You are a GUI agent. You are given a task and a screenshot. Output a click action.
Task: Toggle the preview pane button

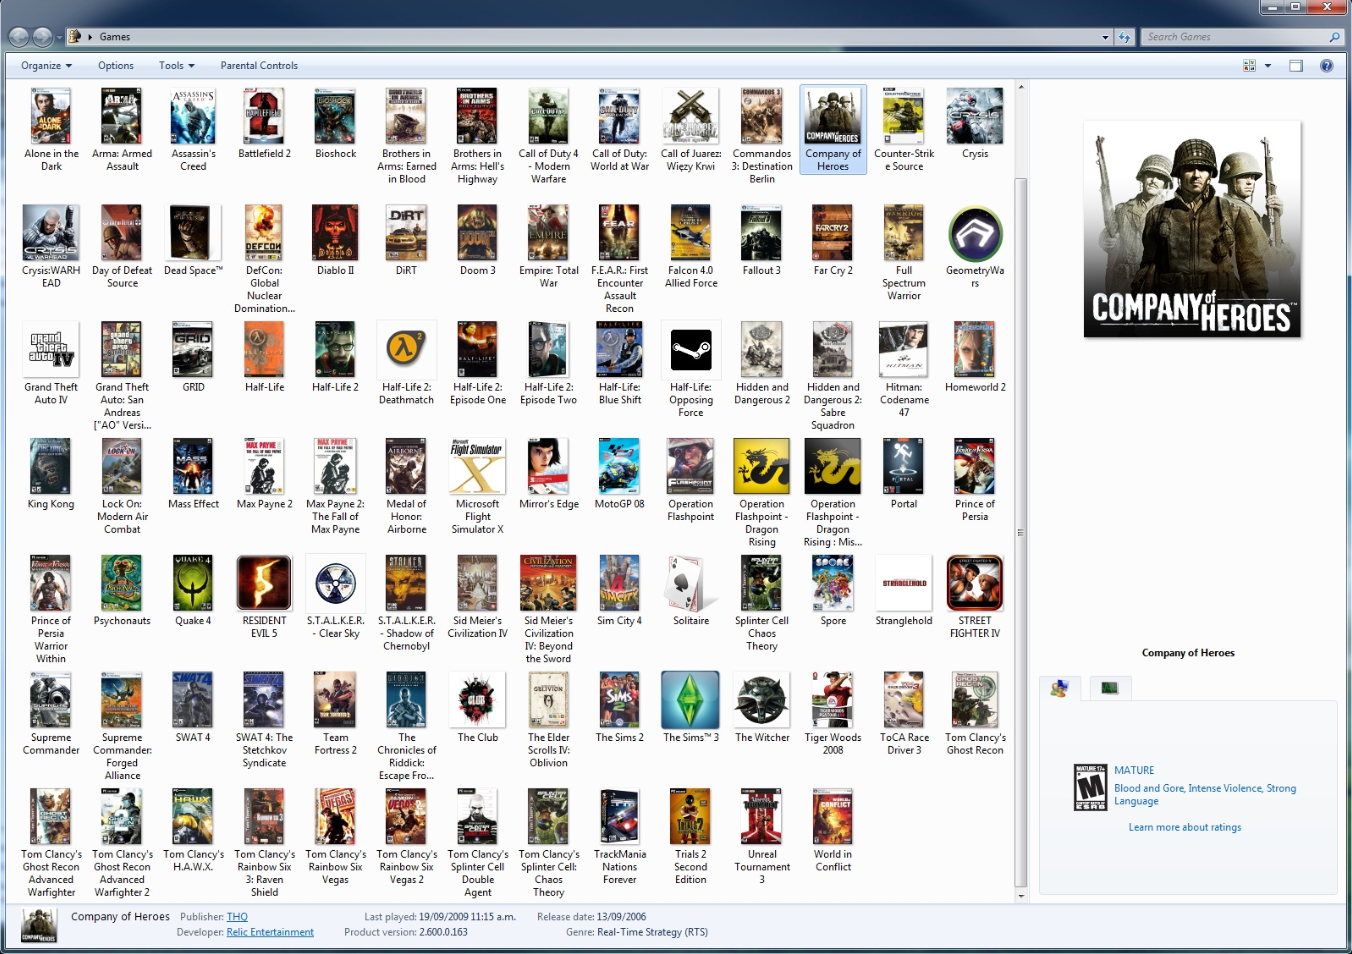coord(1296,66)
